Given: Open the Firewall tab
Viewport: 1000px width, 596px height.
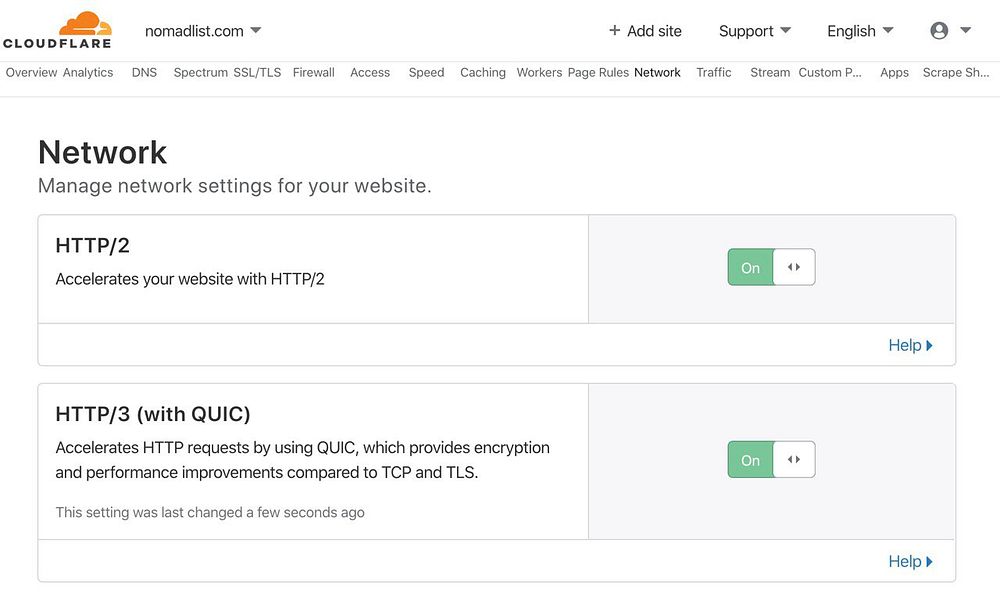Looking at the screenshot, I should tap(313, 72).
